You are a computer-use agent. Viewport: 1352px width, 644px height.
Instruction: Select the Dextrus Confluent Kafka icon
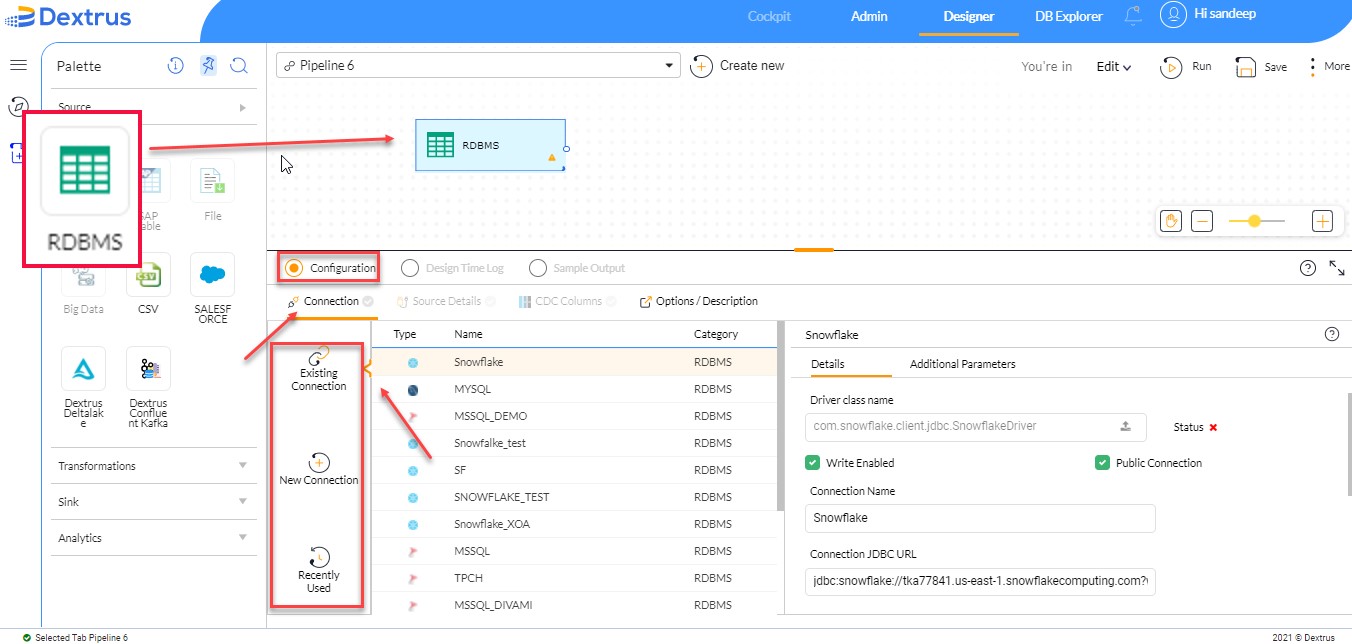(148, 369)
